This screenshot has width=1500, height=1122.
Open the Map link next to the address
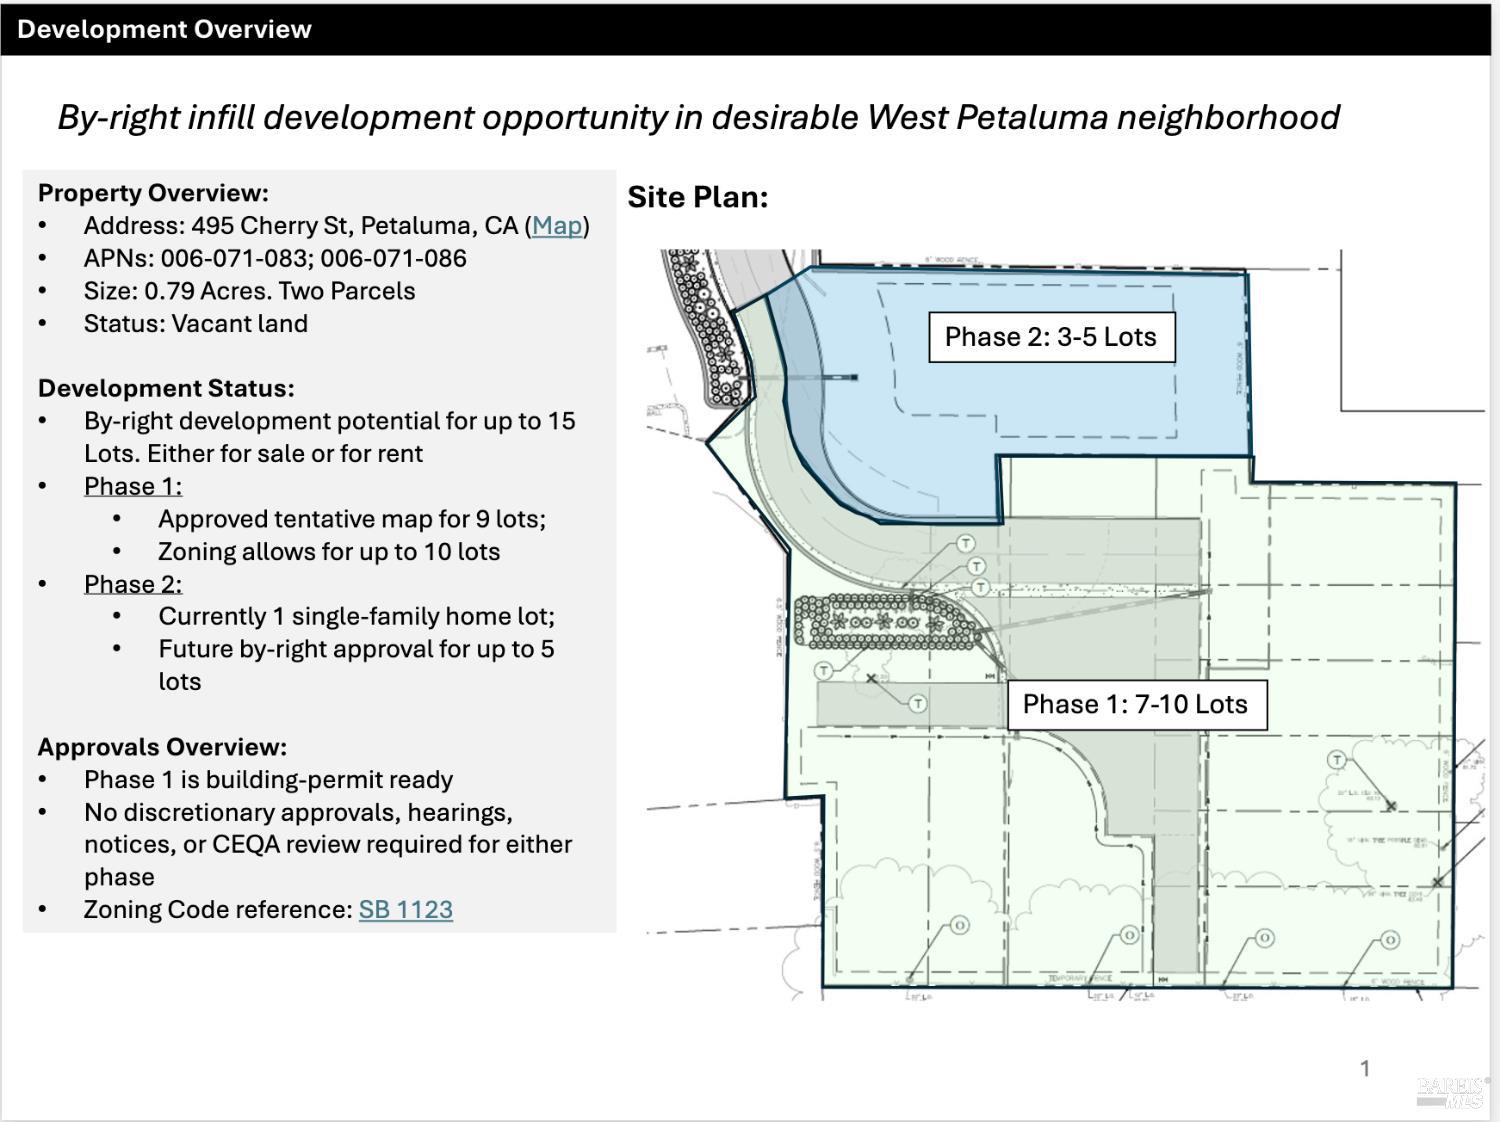click(x=557, y=226)
